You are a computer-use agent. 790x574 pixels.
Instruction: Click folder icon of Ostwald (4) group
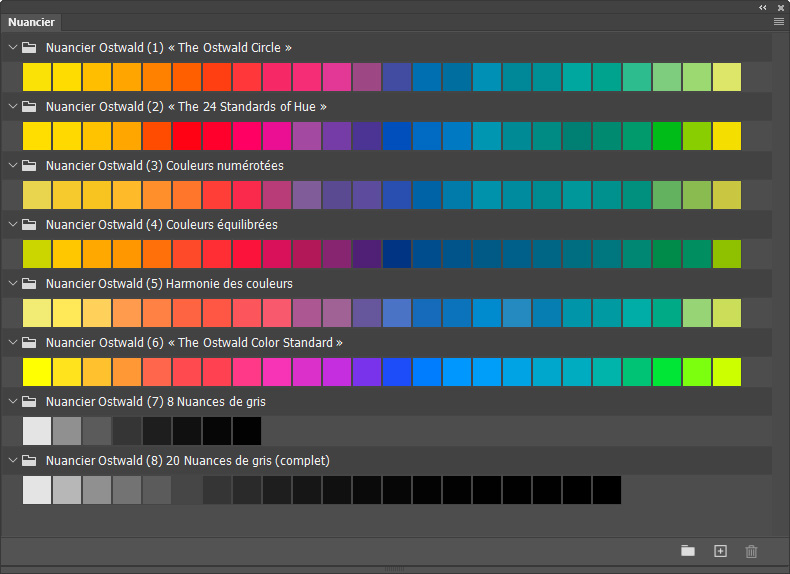pyautogui.click(x=29, y=224)
